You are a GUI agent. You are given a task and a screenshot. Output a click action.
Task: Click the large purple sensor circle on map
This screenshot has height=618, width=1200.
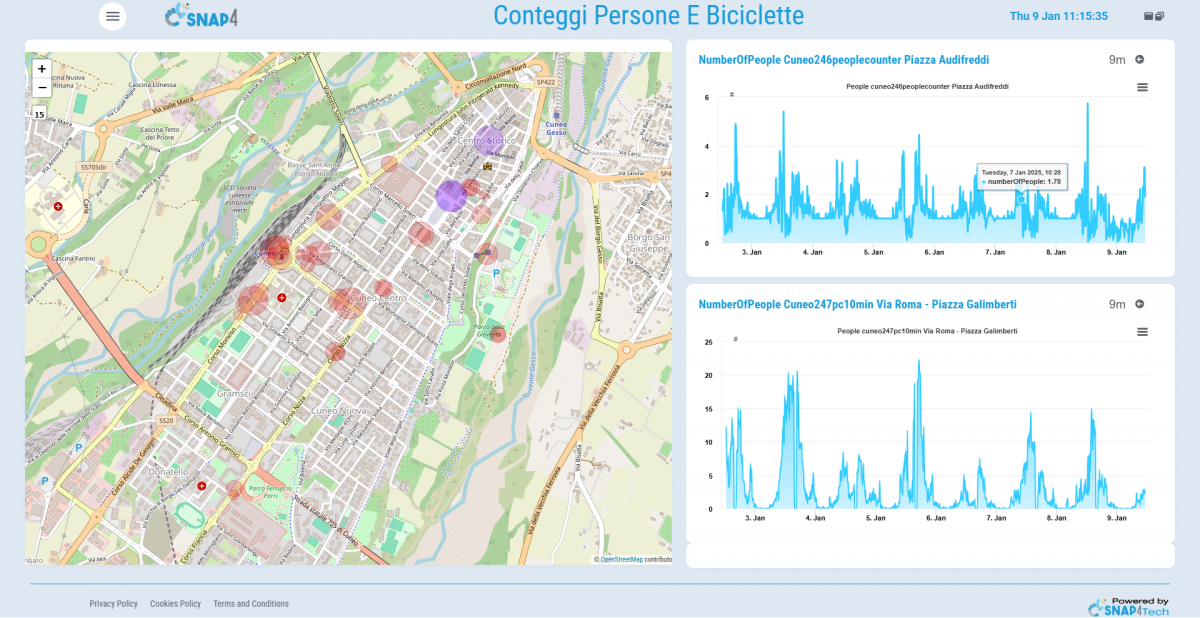click(451, 195)
